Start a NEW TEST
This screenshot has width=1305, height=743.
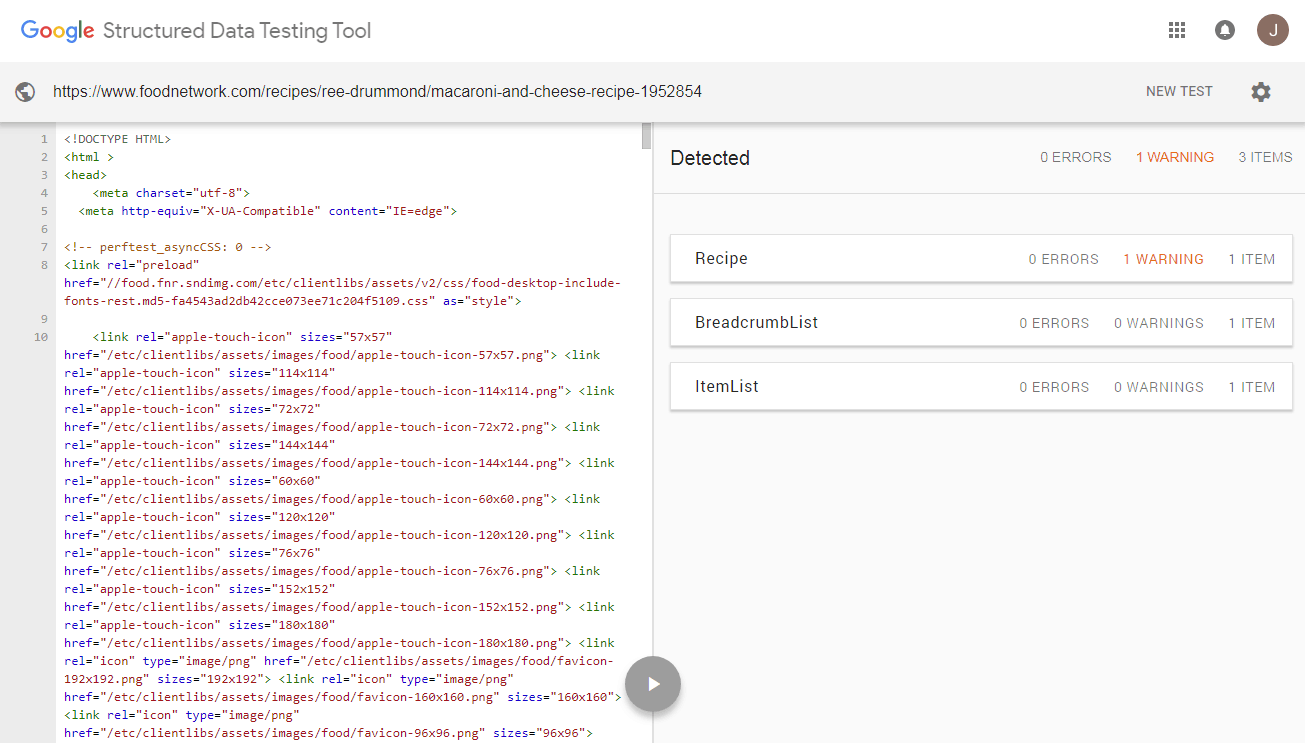(1178, 91)
